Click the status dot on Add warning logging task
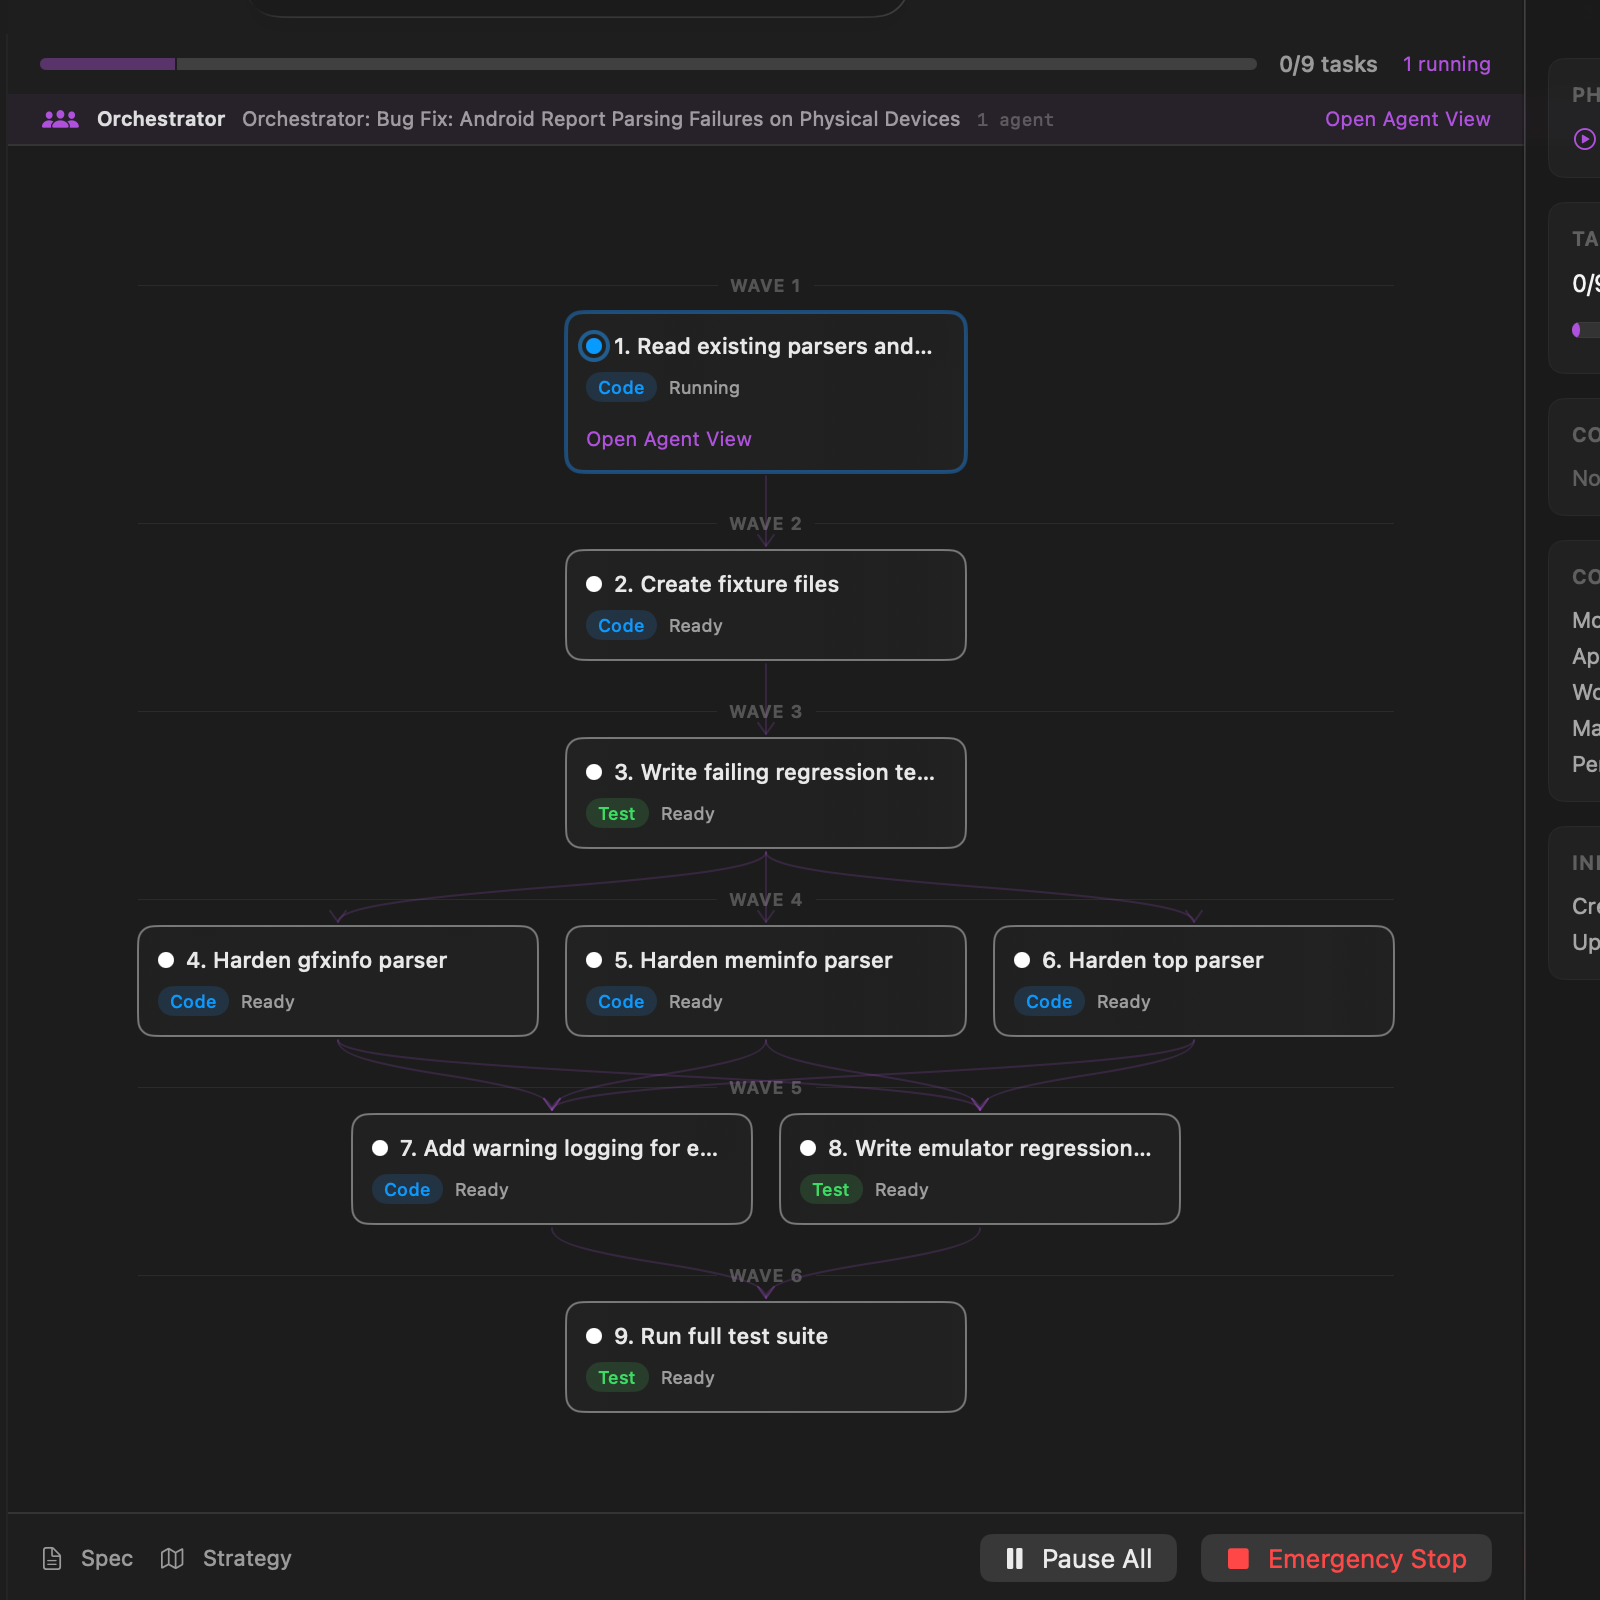1600x1600 pixels. [380, 1148]
